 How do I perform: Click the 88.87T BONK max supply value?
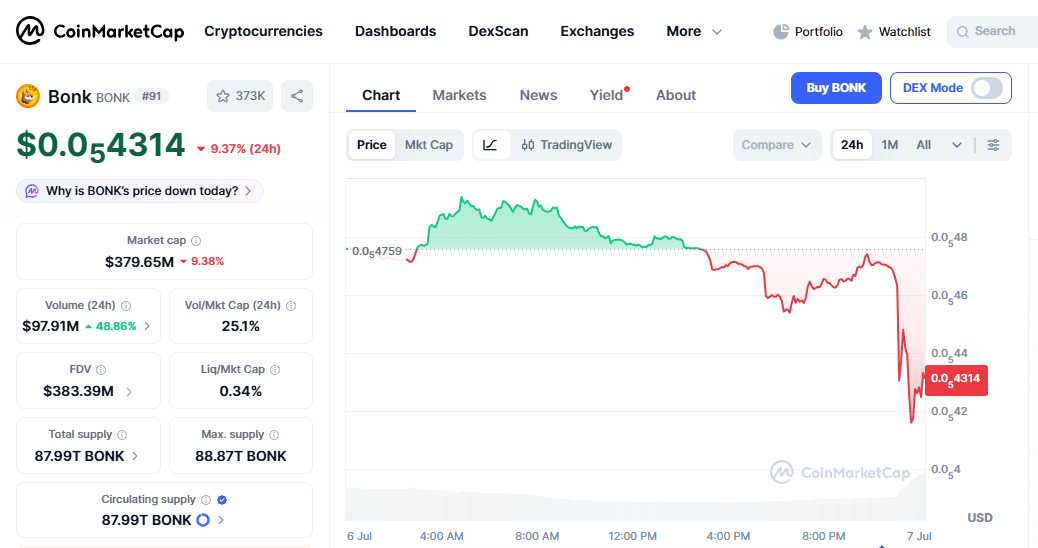click(x=241, y=456)
